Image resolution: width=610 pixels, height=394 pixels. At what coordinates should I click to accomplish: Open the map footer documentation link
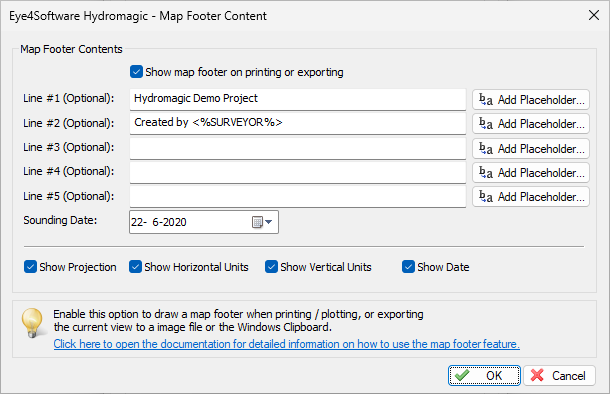[x=287, y=344]
